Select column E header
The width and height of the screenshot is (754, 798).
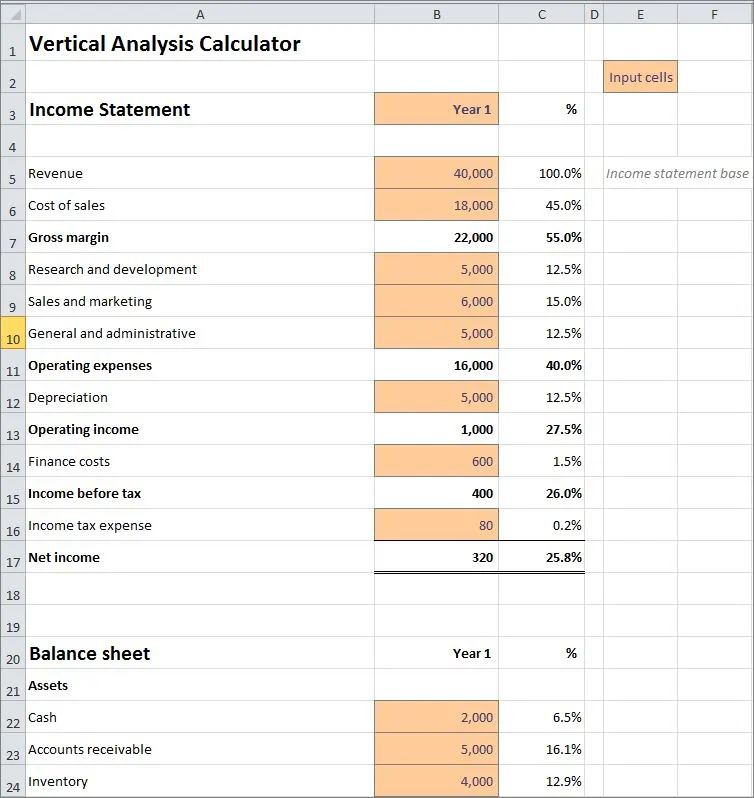pyautogui.click(x=640, y=15)
